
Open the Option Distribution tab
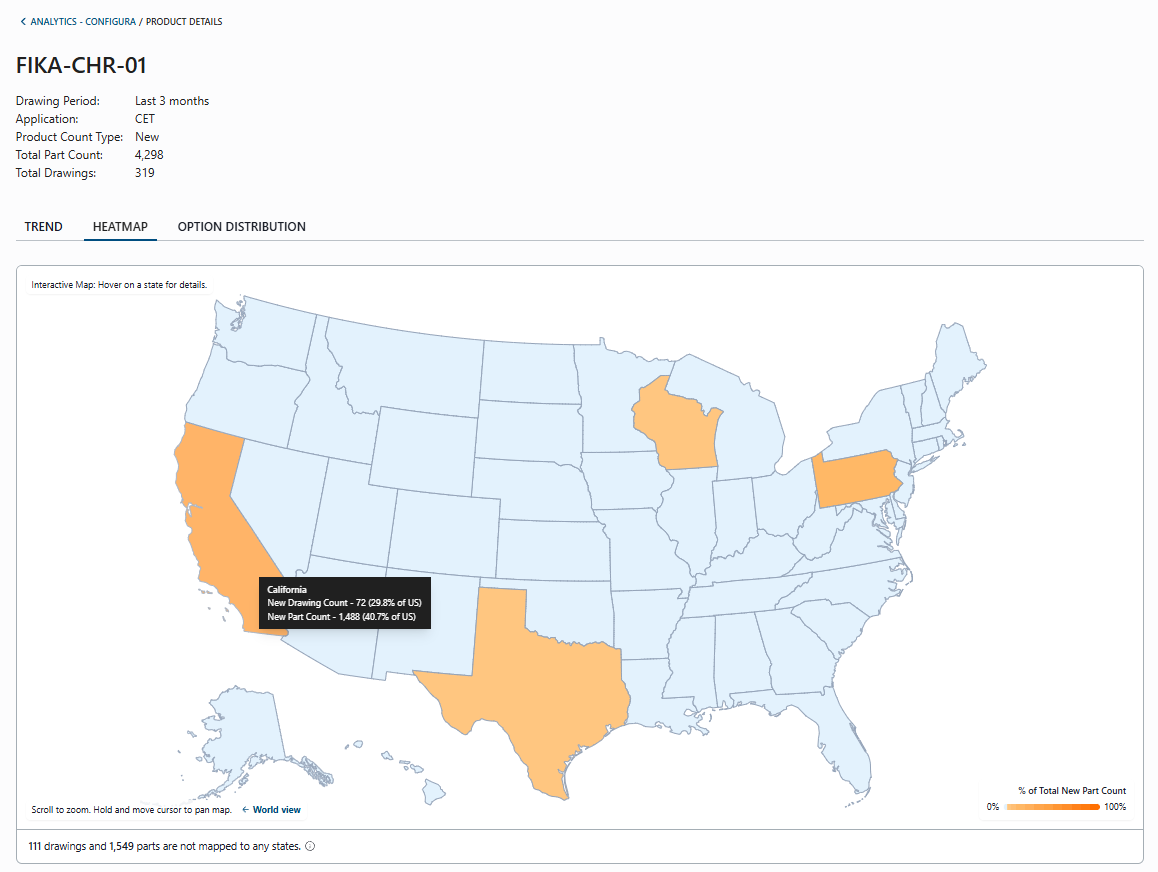point(241,227)
